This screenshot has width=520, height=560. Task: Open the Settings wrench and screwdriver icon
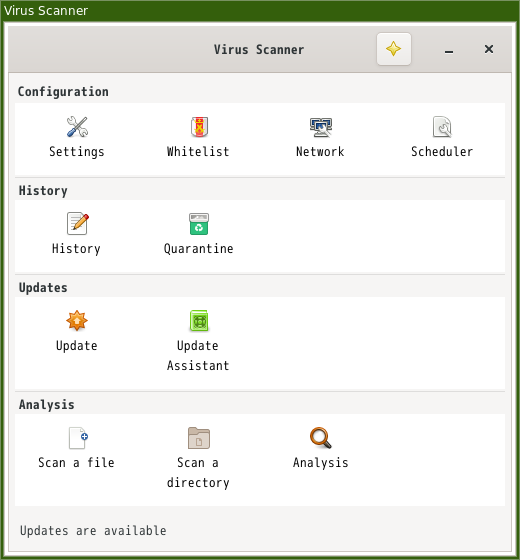[77, 127]
